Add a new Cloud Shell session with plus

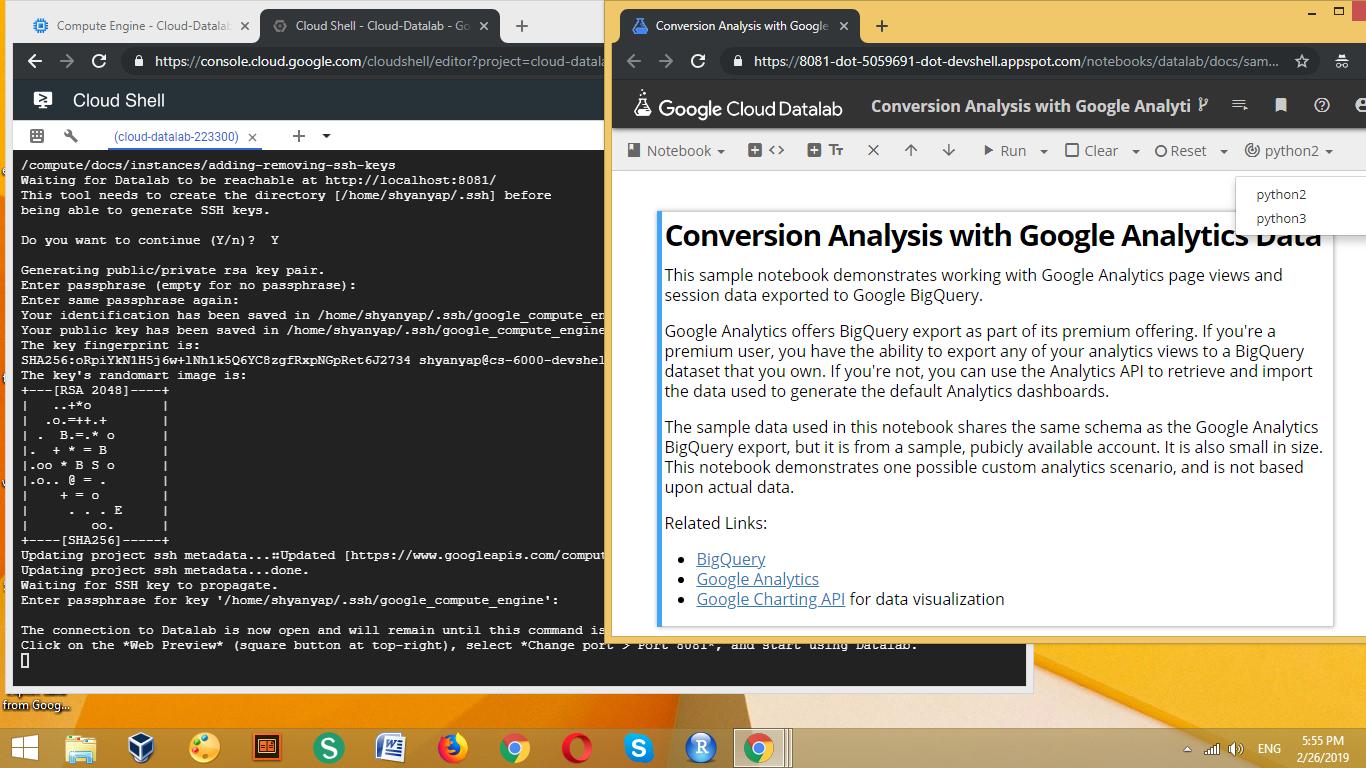[x=298, y=136]
